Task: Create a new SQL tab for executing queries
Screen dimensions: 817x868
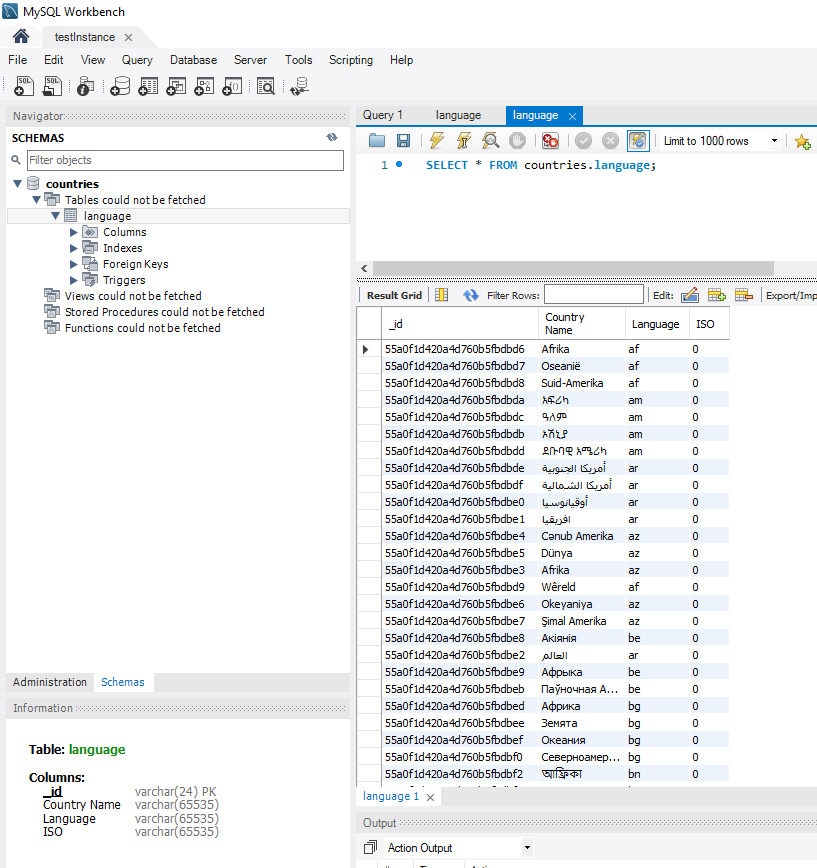Action: pyautogui.click(x=23, y=86)
